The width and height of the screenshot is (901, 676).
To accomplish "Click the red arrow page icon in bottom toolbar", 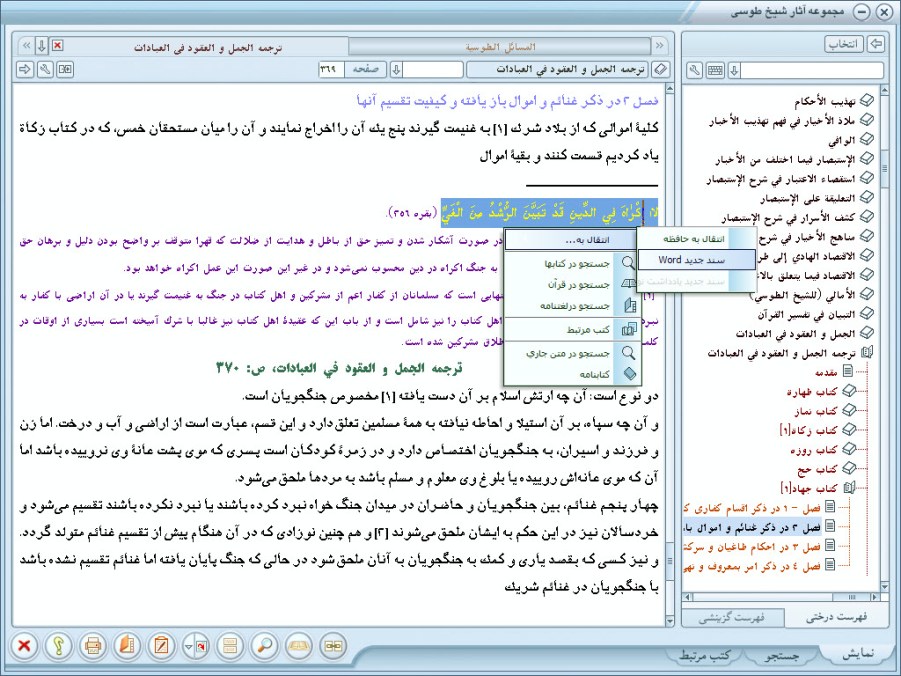I will pos(202,646).
